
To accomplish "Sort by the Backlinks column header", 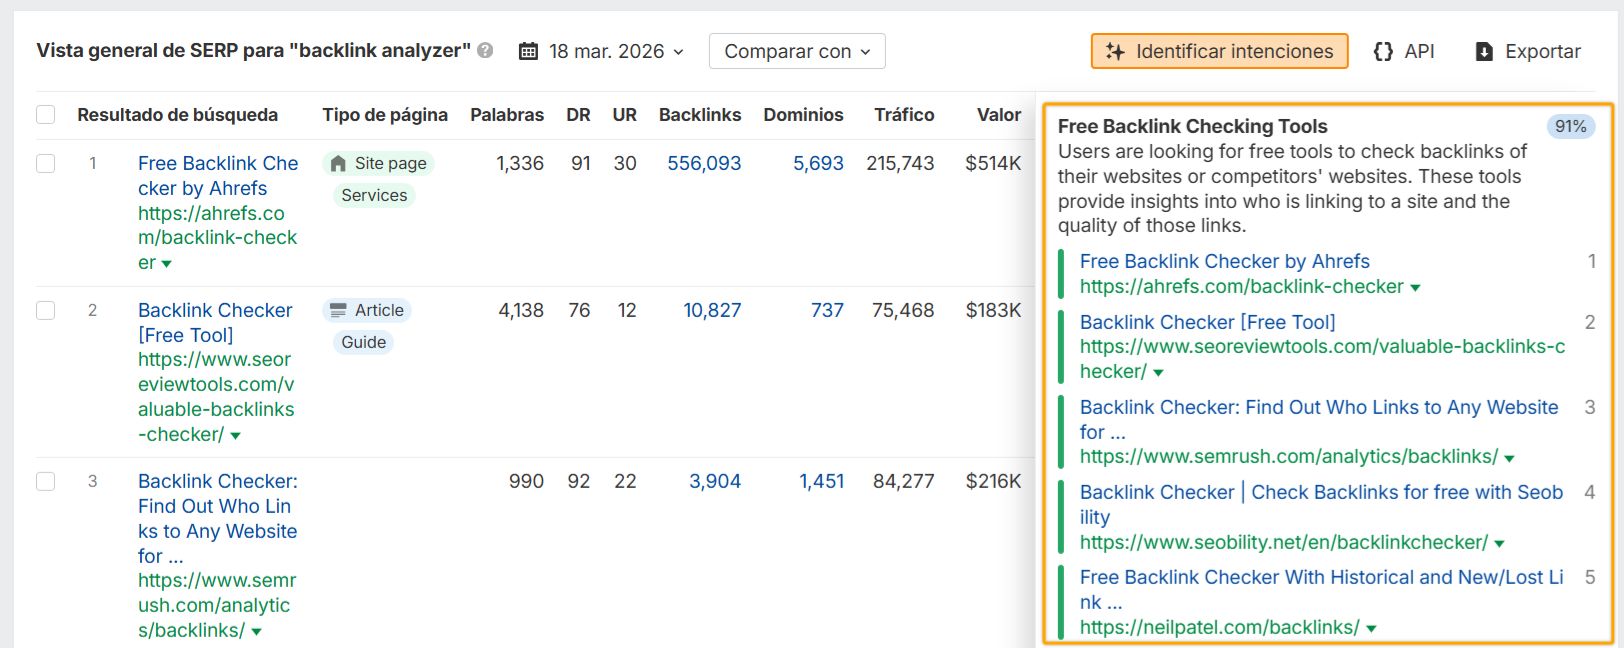I will pos(699,115).
